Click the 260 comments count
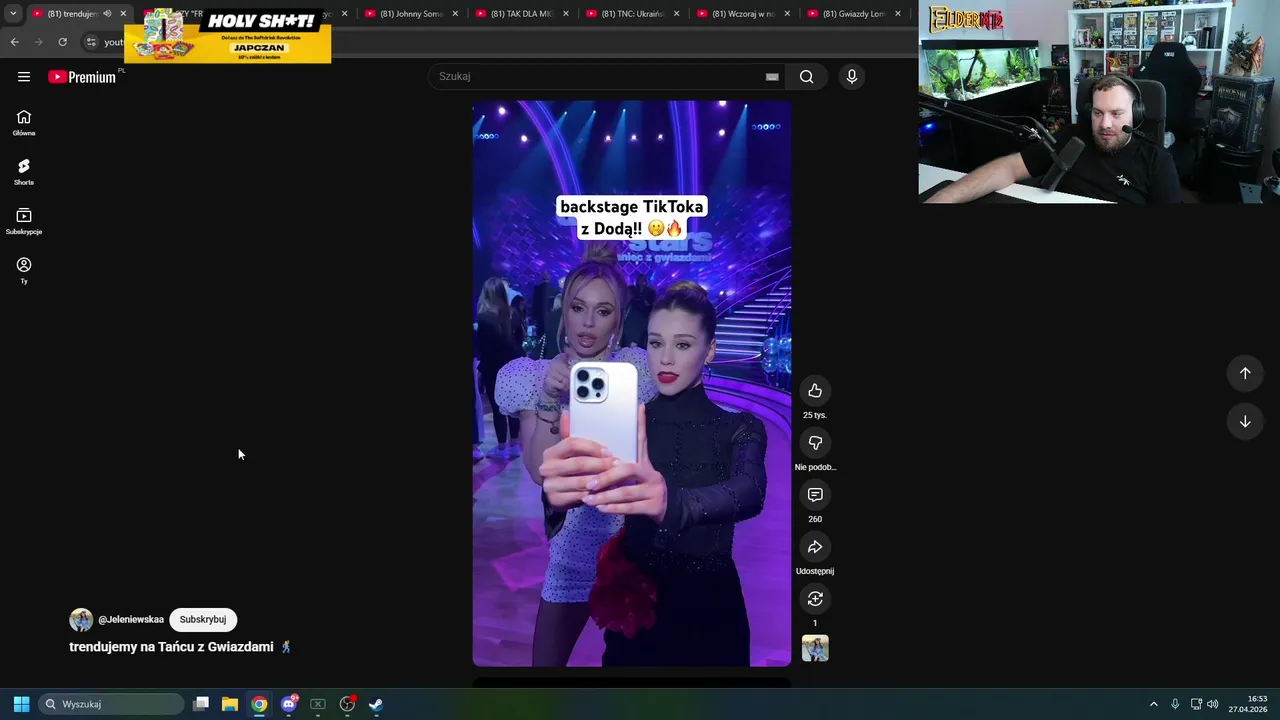Image resolution: width=1280 pixels, height=720 pixels. point(815,519)
